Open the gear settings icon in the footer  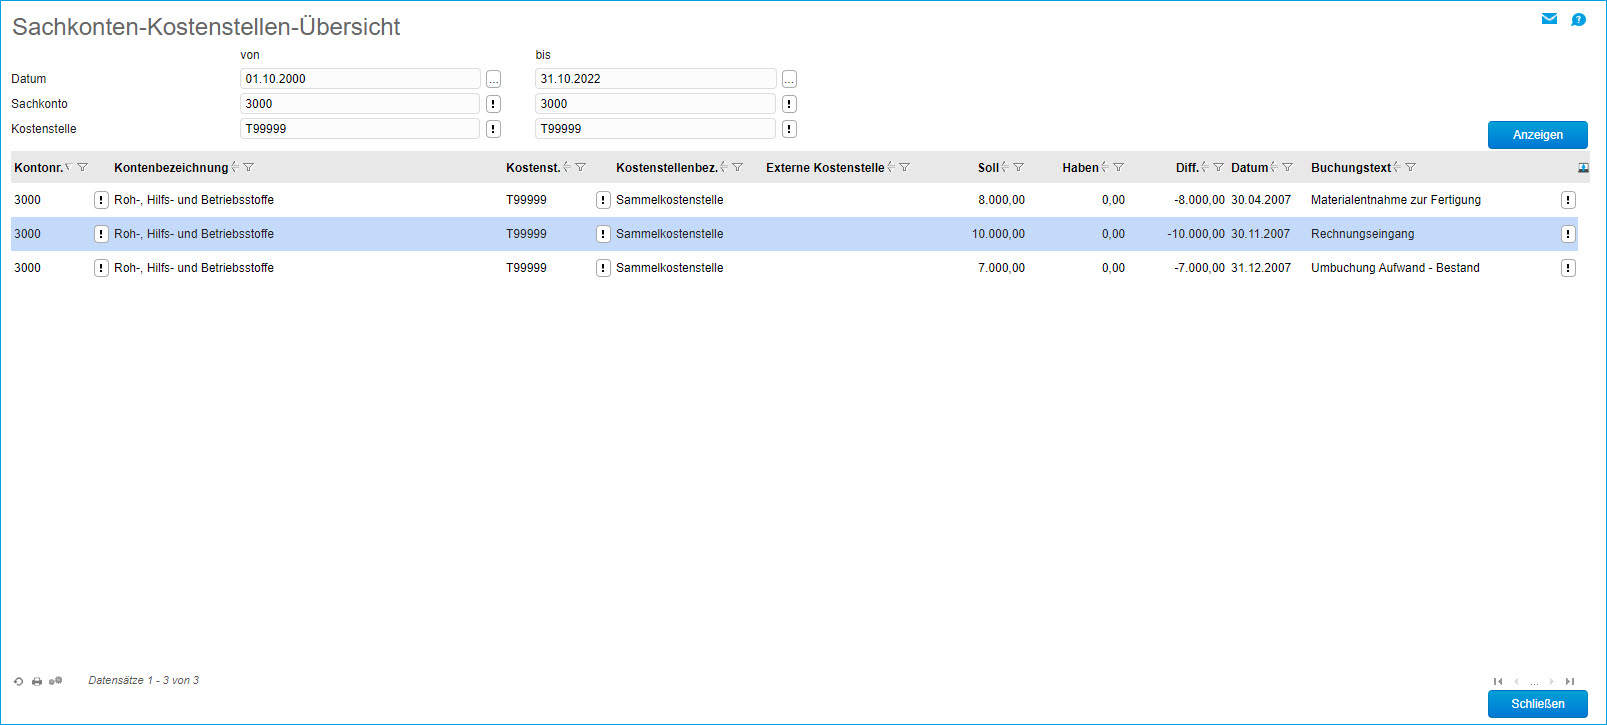56,681
